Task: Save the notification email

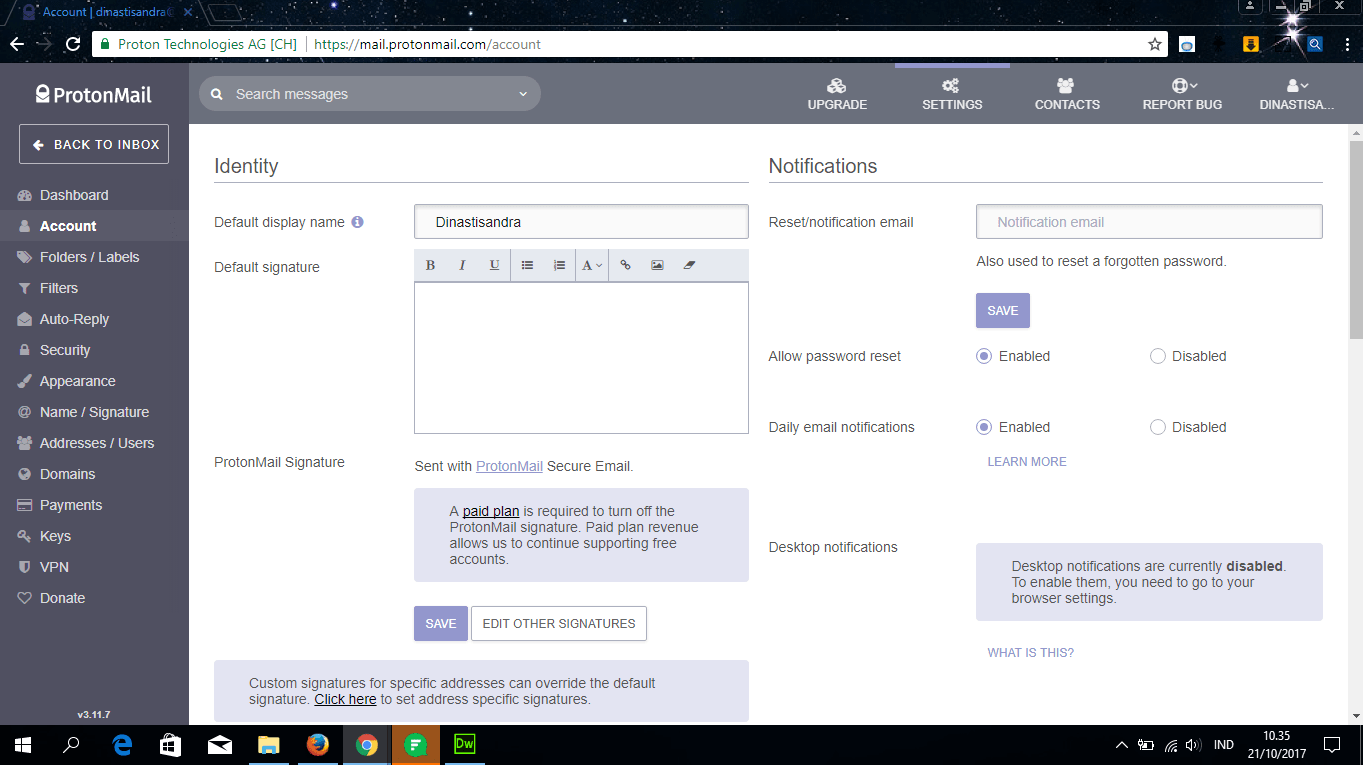Action: 1002,311
